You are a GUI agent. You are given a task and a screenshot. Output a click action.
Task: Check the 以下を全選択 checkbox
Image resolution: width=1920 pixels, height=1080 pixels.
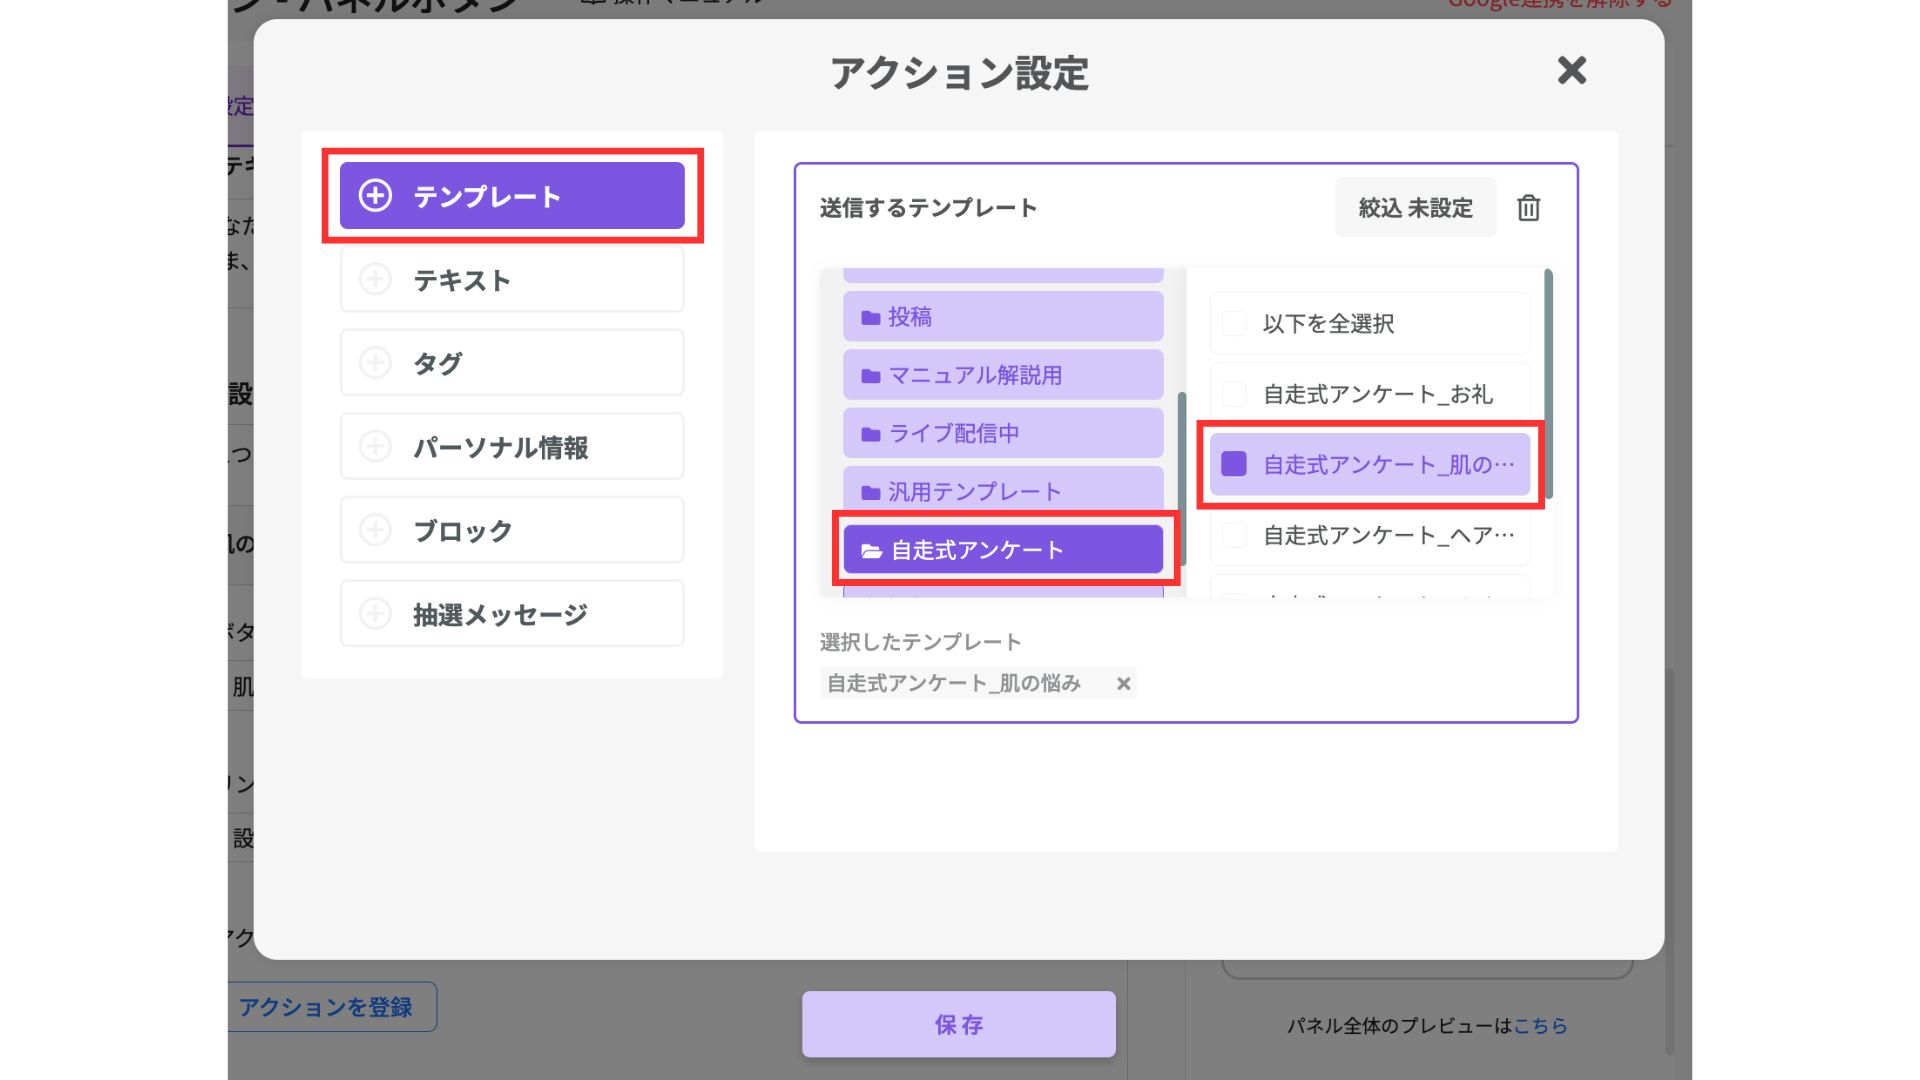1235,323
